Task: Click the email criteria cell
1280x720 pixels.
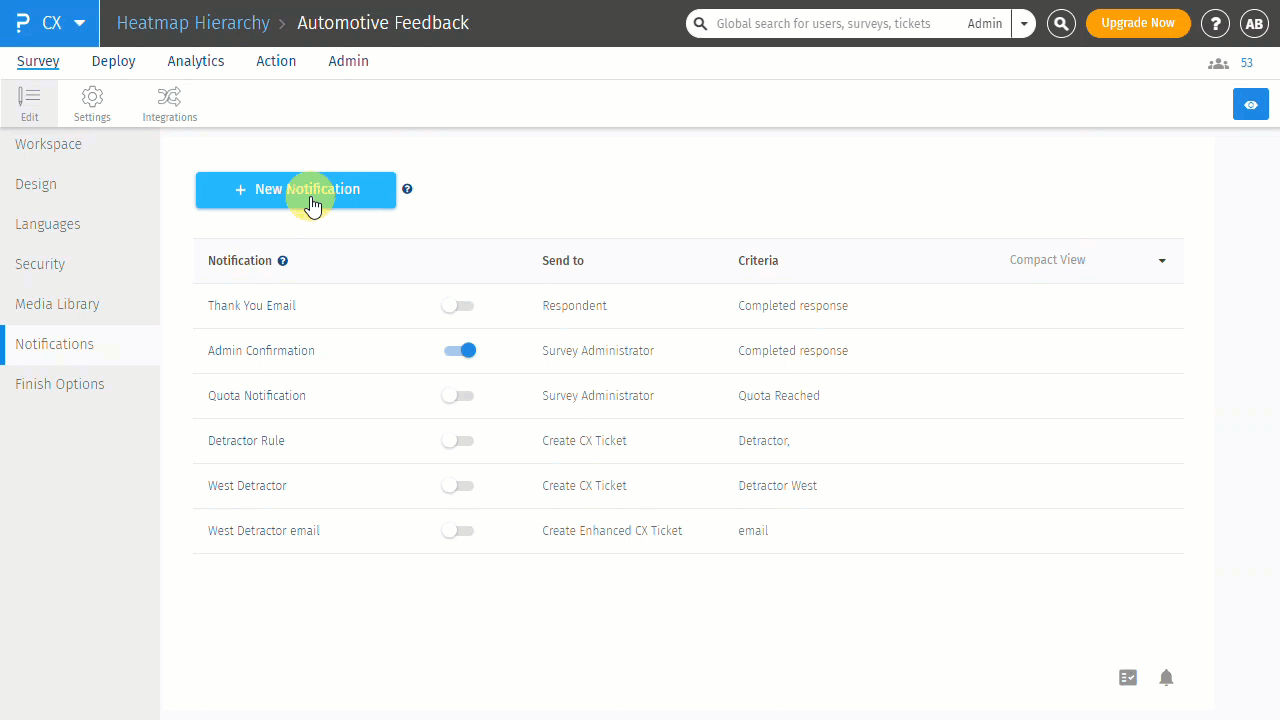Action: 753,531
